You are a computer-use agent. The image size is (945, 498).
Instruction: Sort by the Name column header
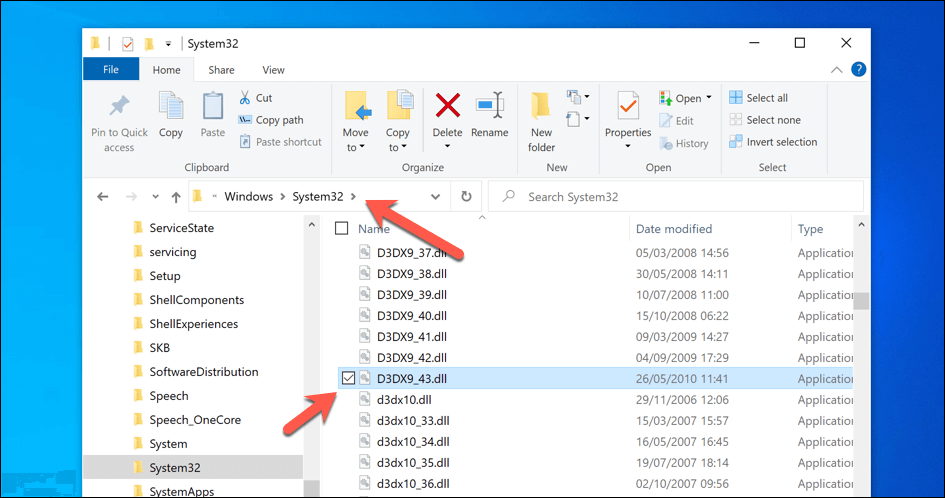point(374,229)
